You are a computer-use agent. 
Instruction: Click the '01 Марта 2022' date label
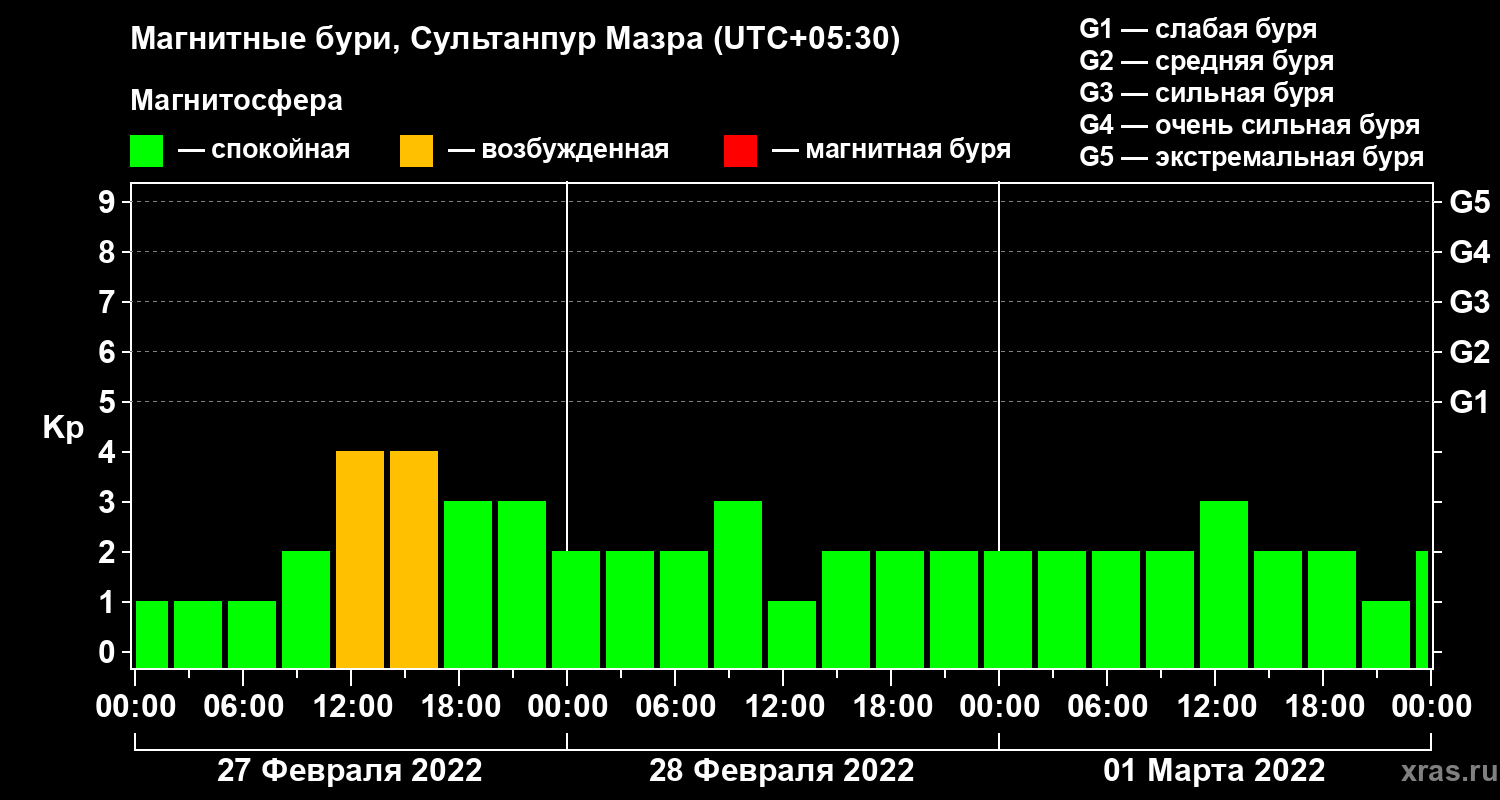(x=1215, y=771)
